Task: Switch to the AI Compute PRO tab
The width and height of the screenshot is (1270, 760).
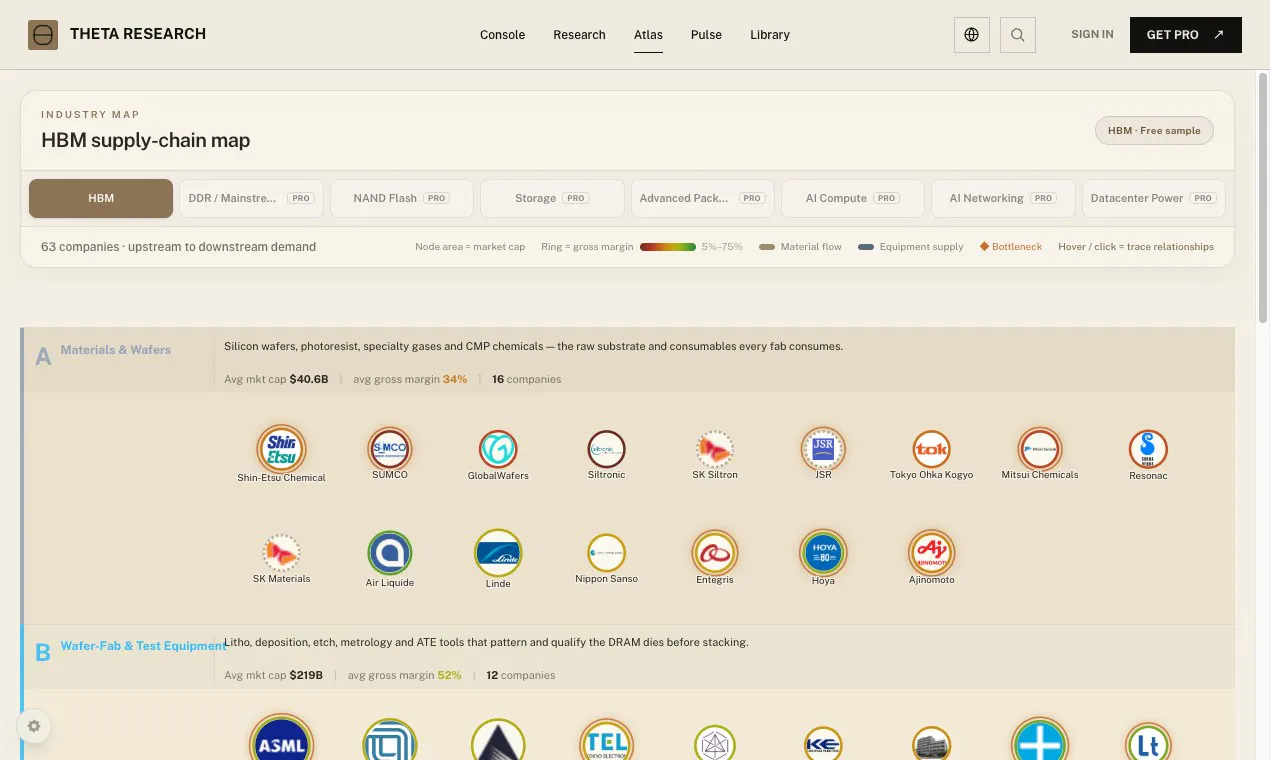Action: (x=853, y=198)
